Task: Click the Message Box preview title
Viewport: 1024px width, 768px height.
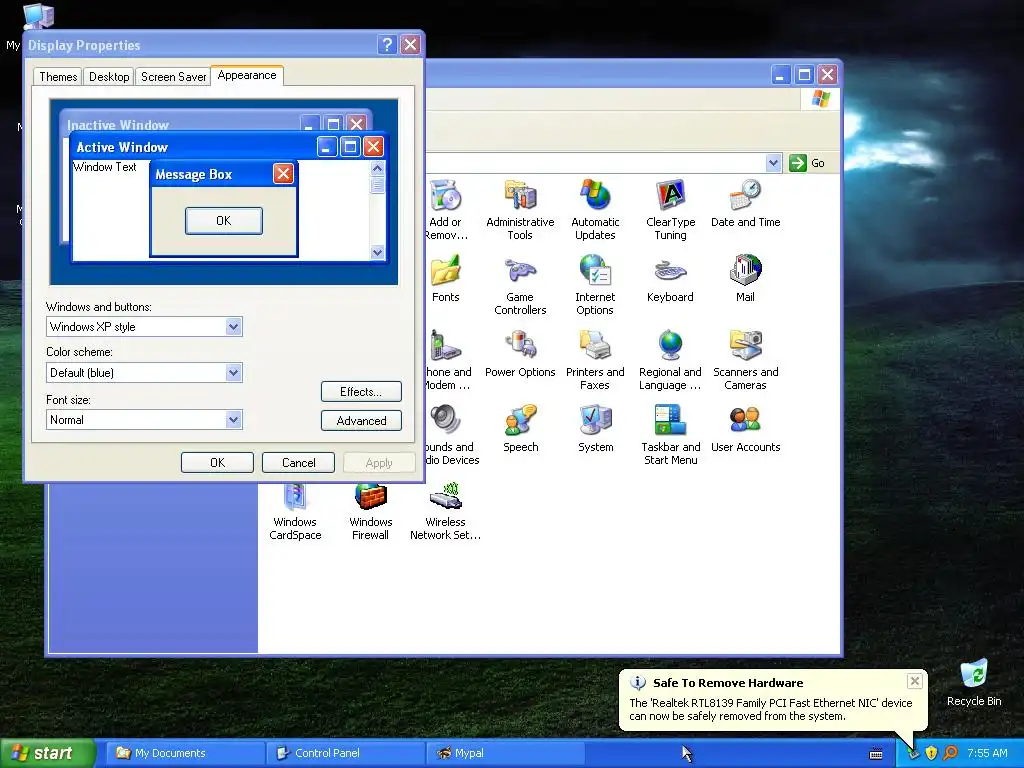Action: tap(193, 174)
